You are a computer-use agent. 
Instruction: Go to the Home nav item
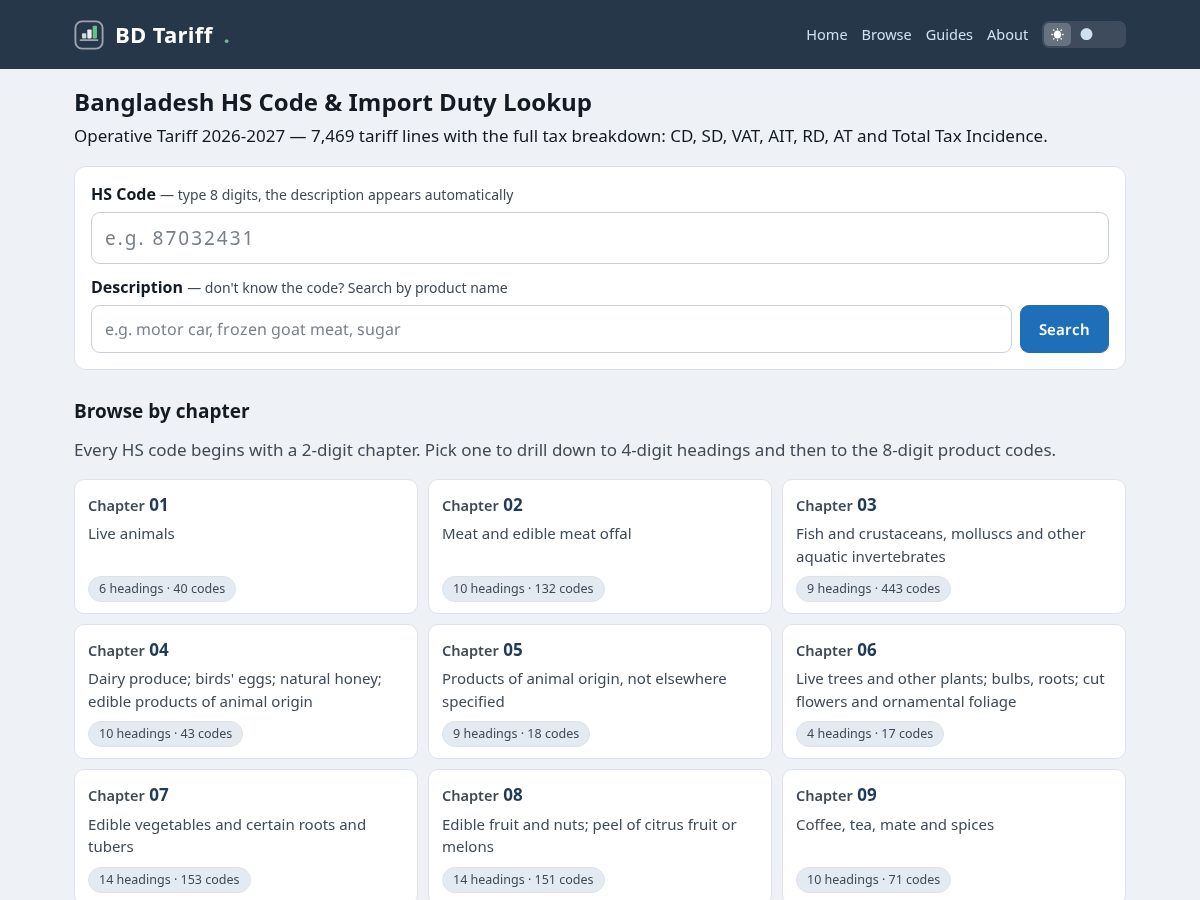pyautogui.click(x=827, y=35)
